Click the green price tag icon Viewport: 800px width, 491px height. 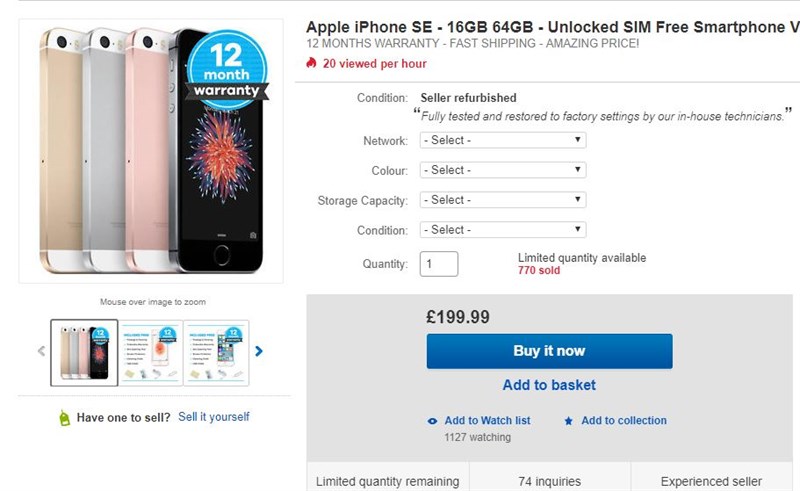coord(65,418)
